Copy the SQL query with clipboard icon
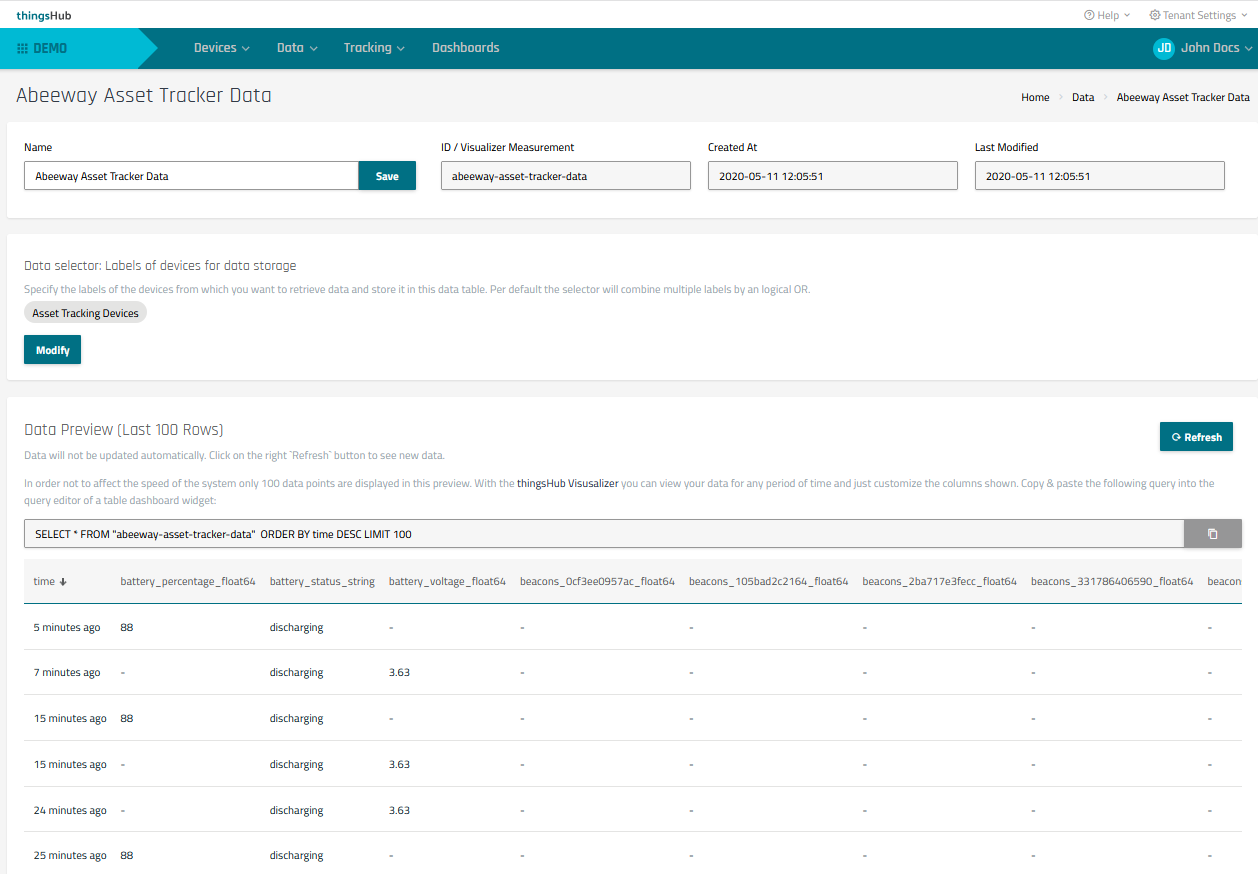 pos(1212,534)
